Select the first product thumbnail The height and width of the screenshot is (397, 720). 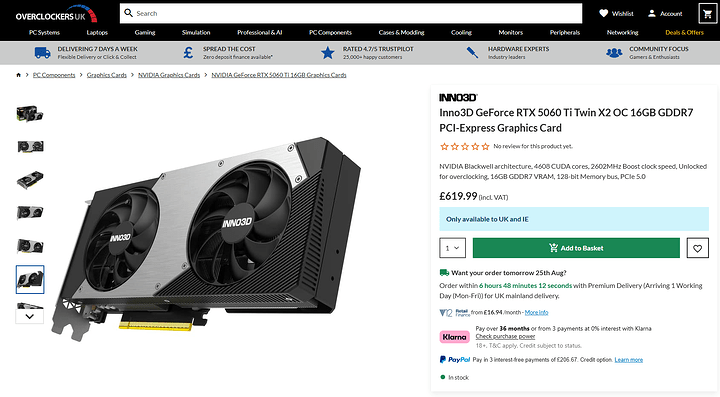30,113
